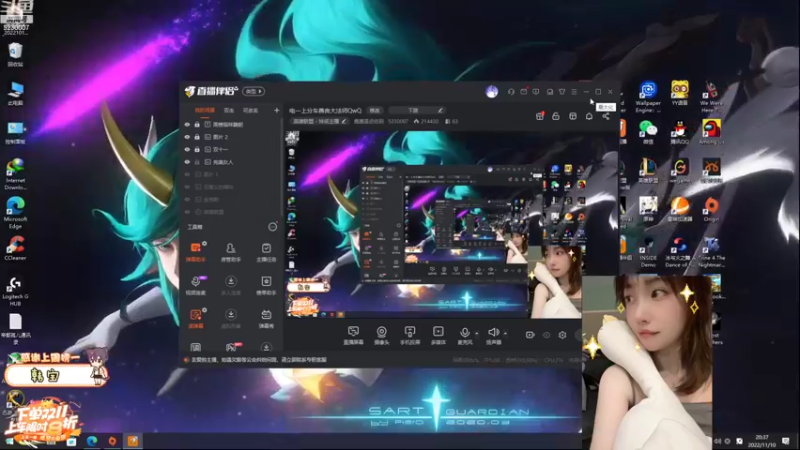Add a camera source
The width and height of the screenshot is (800, 450).
(381, 335)
